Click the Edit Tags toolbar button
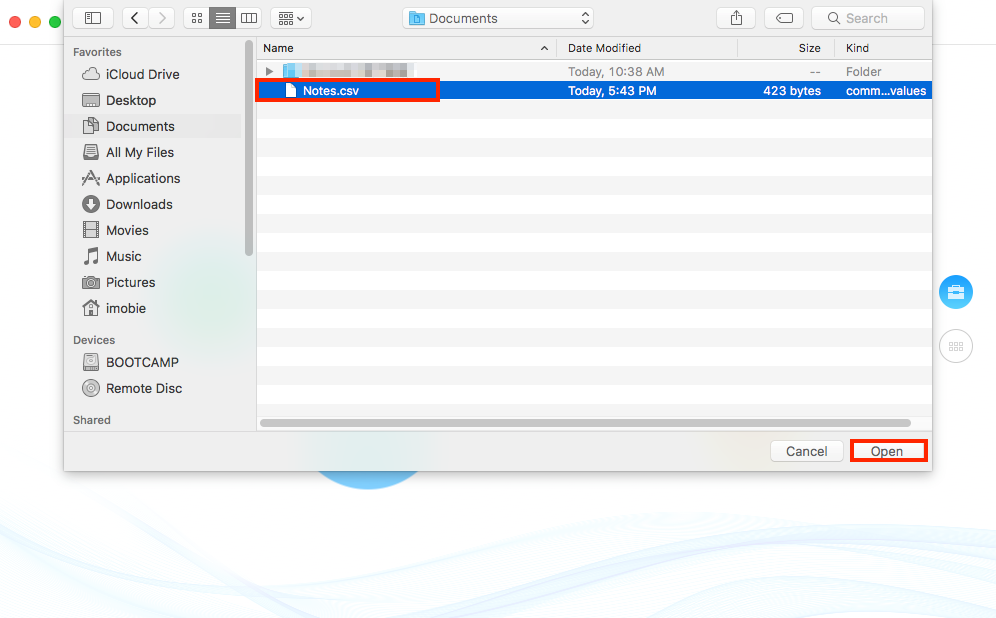Screen dimensions: 996x618 pyautogui.click(x=784, y=18)
